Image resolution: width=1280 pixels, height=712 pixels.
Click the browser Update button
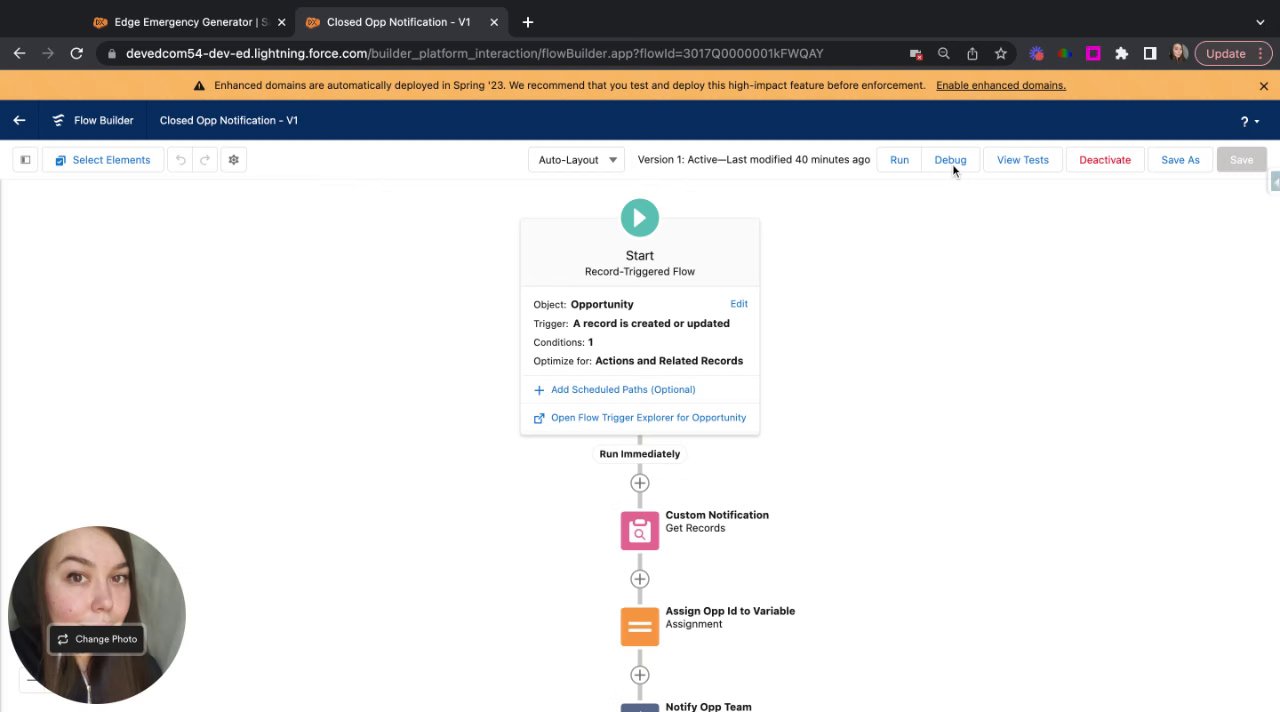tap(1233, 54)
